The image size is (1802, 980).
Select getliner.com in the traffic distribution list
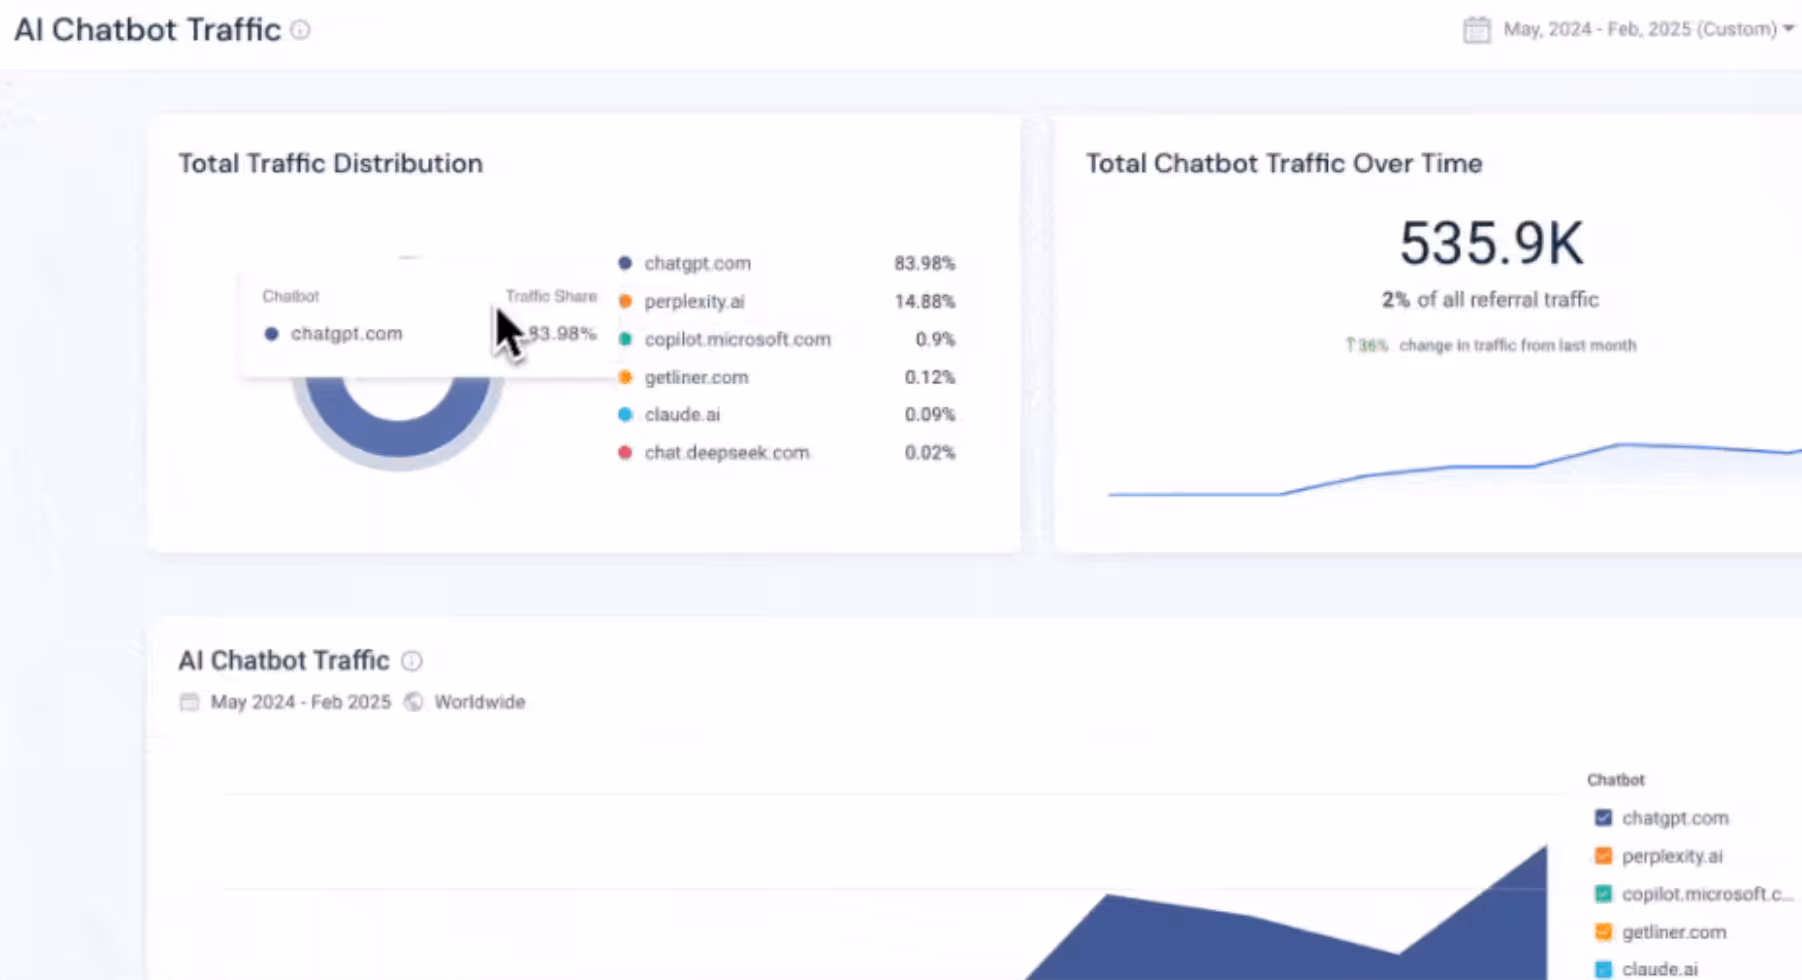[696, 377]
